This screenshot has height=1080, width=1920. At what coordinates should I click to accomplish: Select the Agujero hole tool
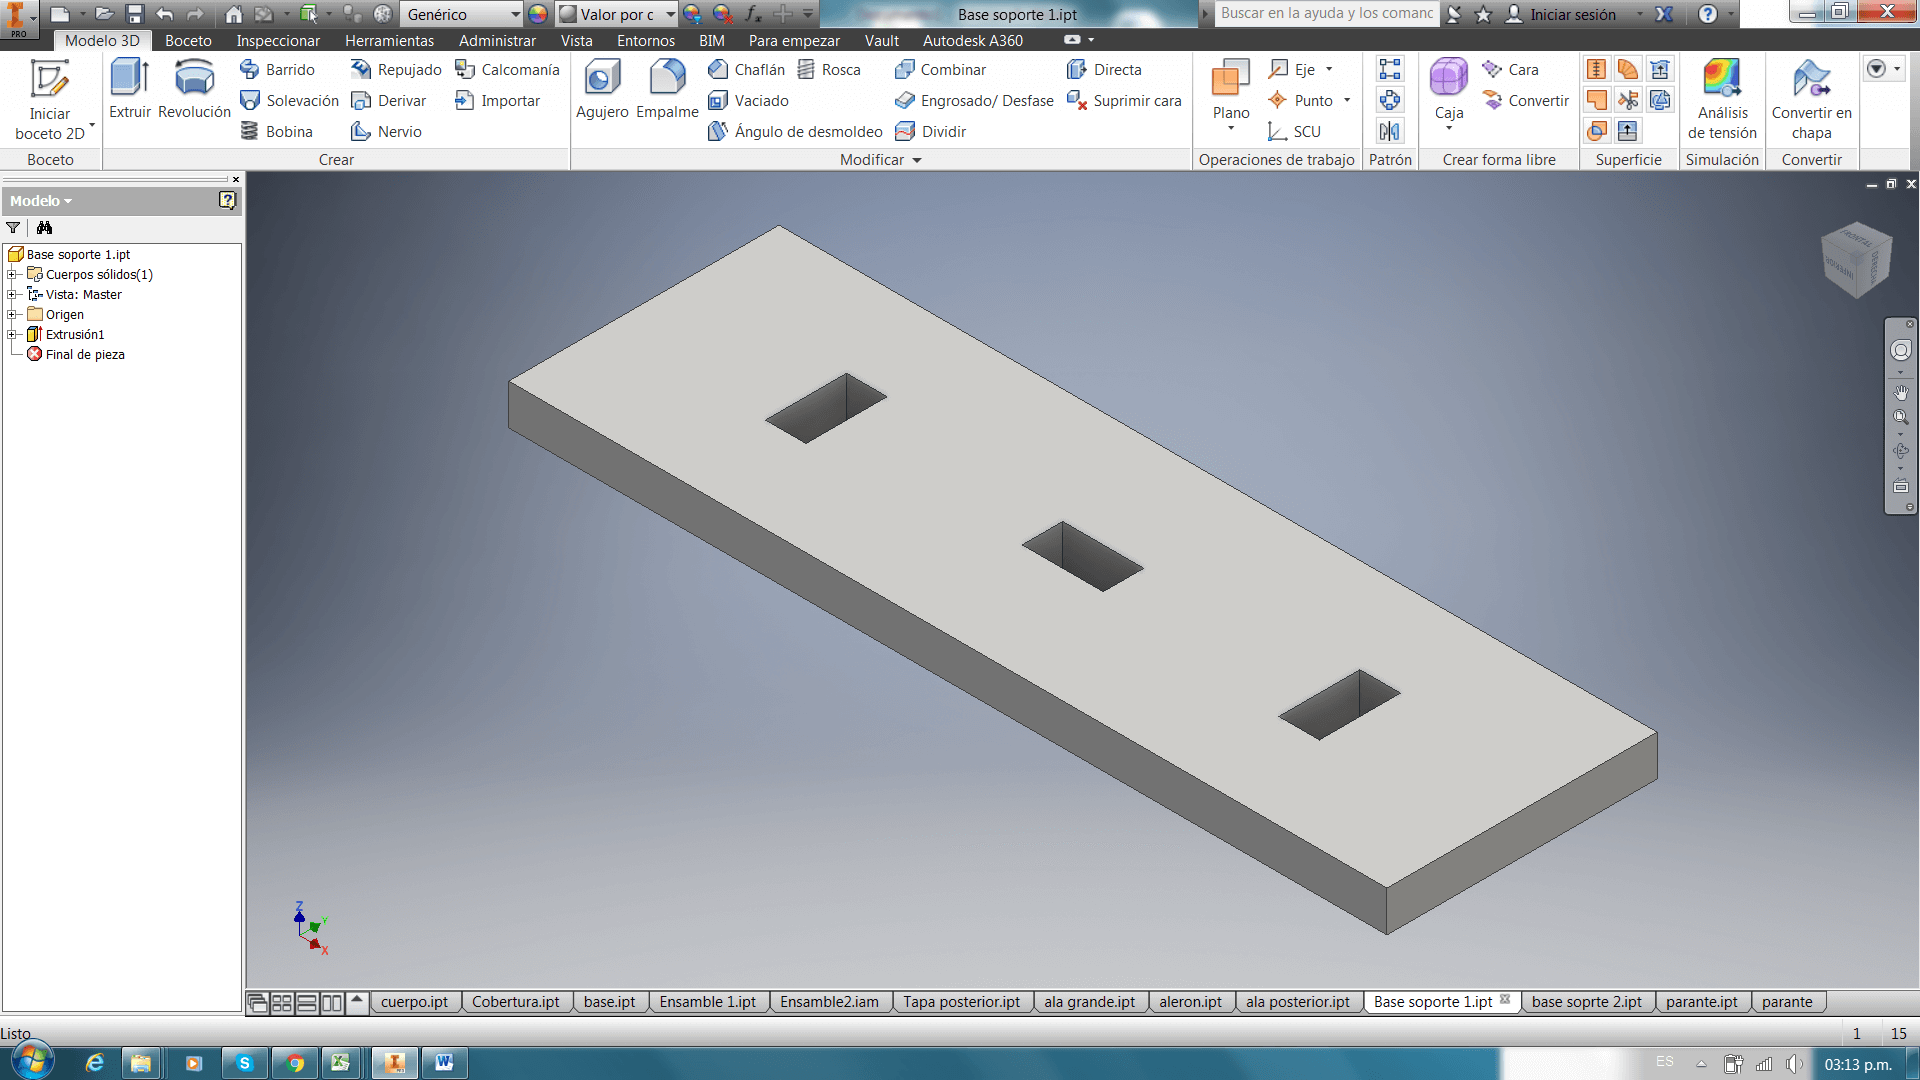point(602,88)
